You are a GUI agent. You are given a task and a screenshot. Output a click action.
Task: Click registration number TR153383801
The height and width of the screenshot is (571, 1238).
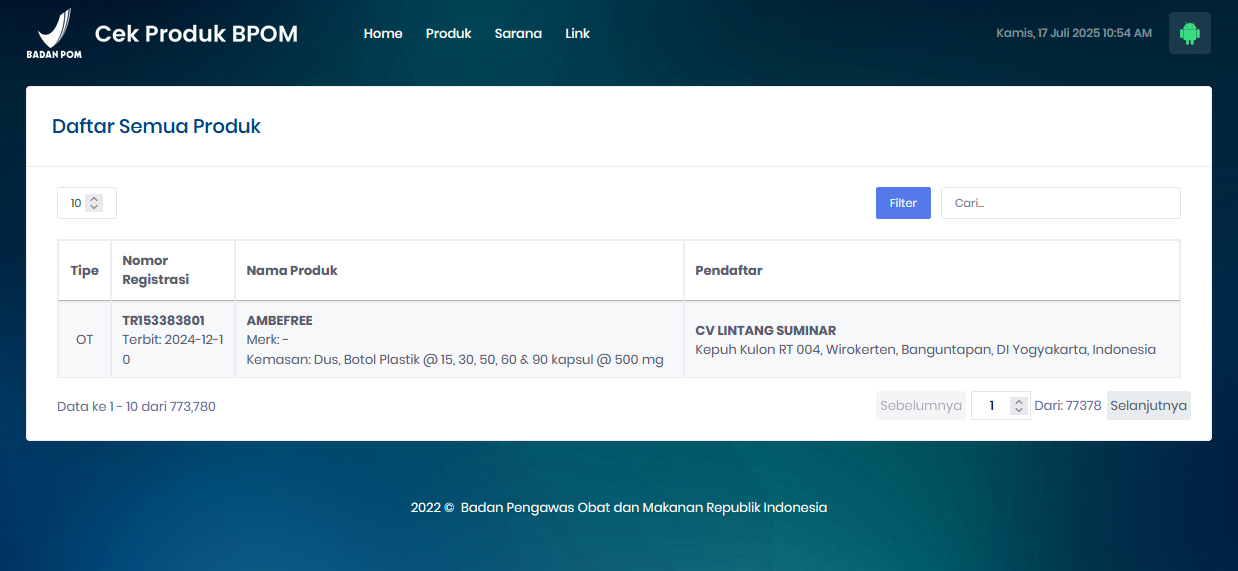point(163,321)
